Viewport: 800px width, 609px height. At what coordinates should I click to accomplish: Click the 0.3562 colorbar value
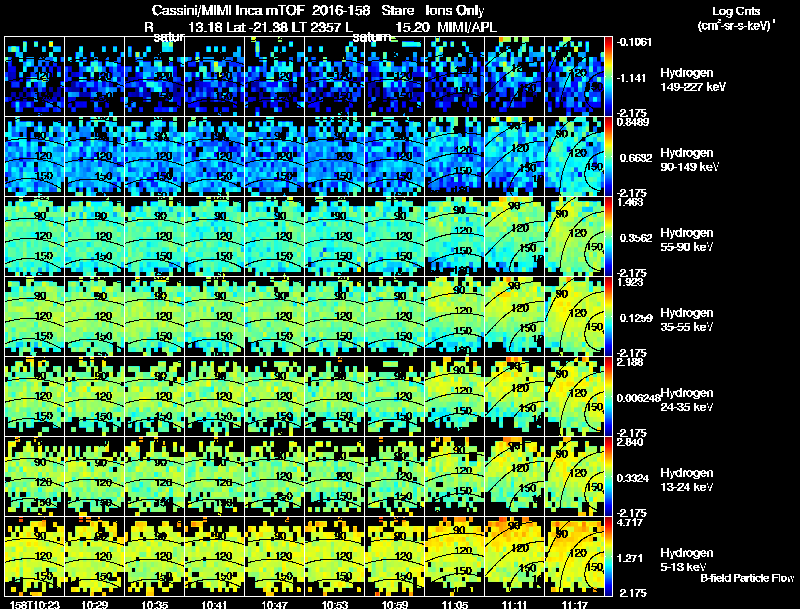point(636,238)
